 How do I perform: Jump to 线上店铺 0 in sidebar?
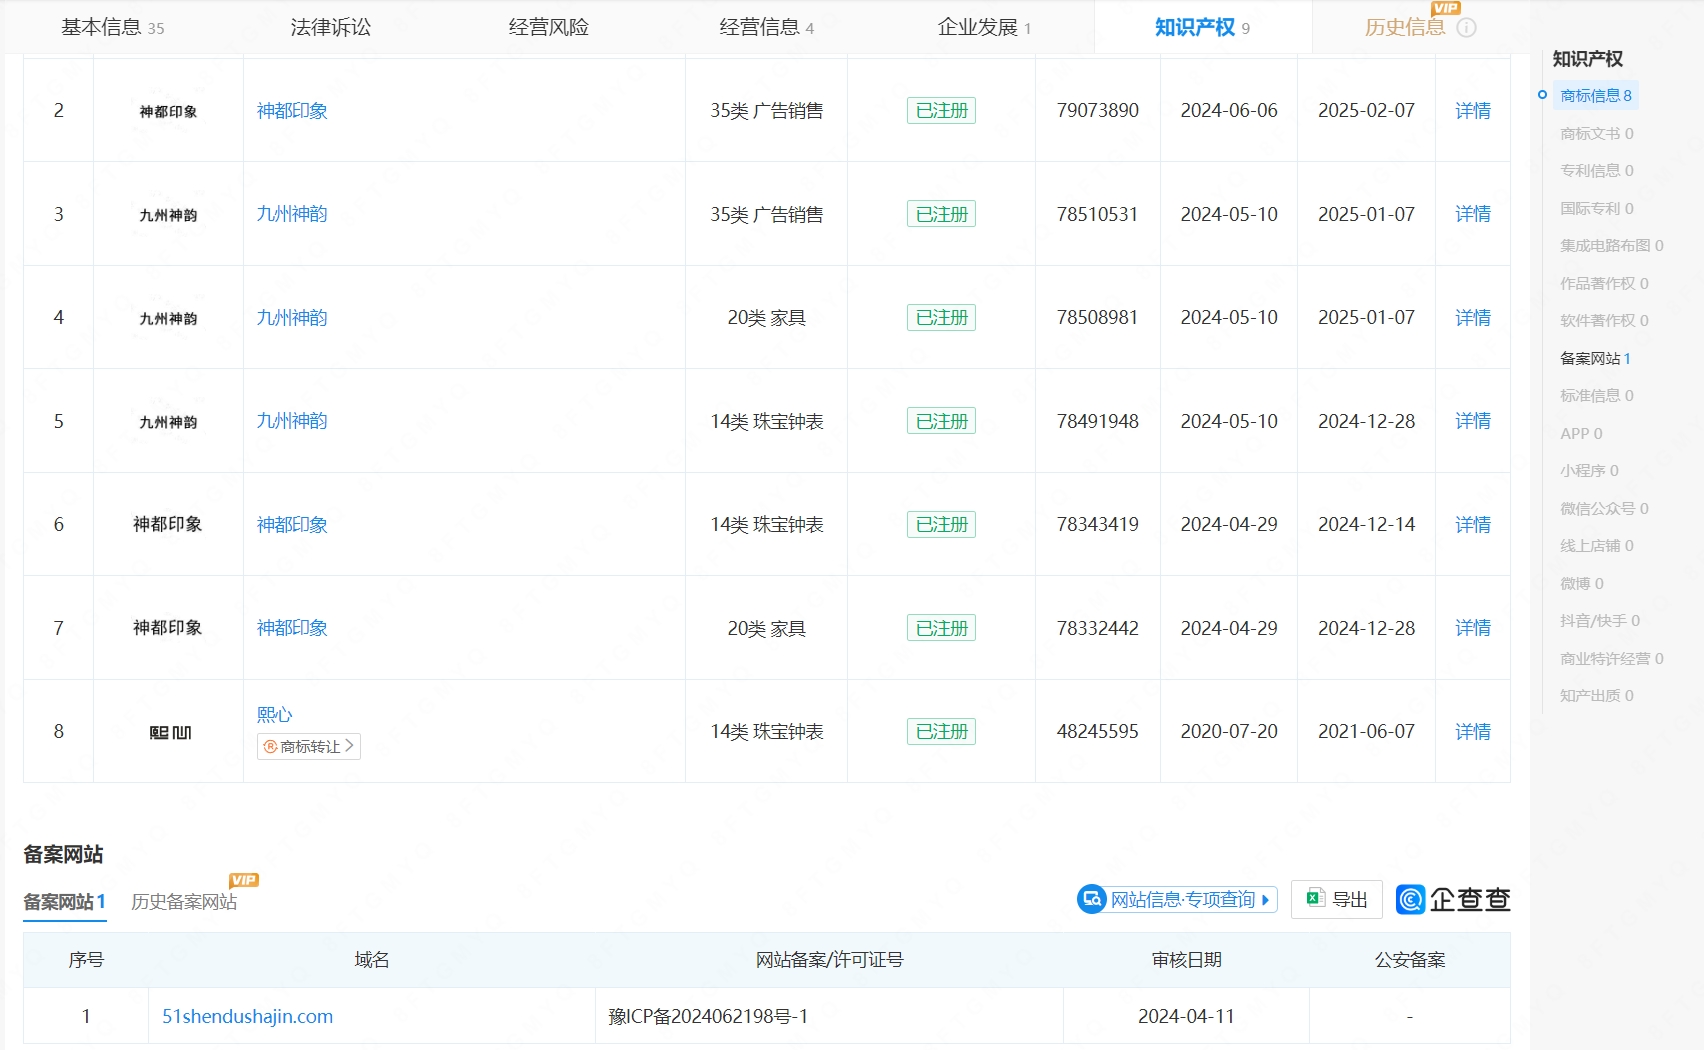tap(1597, 546)
